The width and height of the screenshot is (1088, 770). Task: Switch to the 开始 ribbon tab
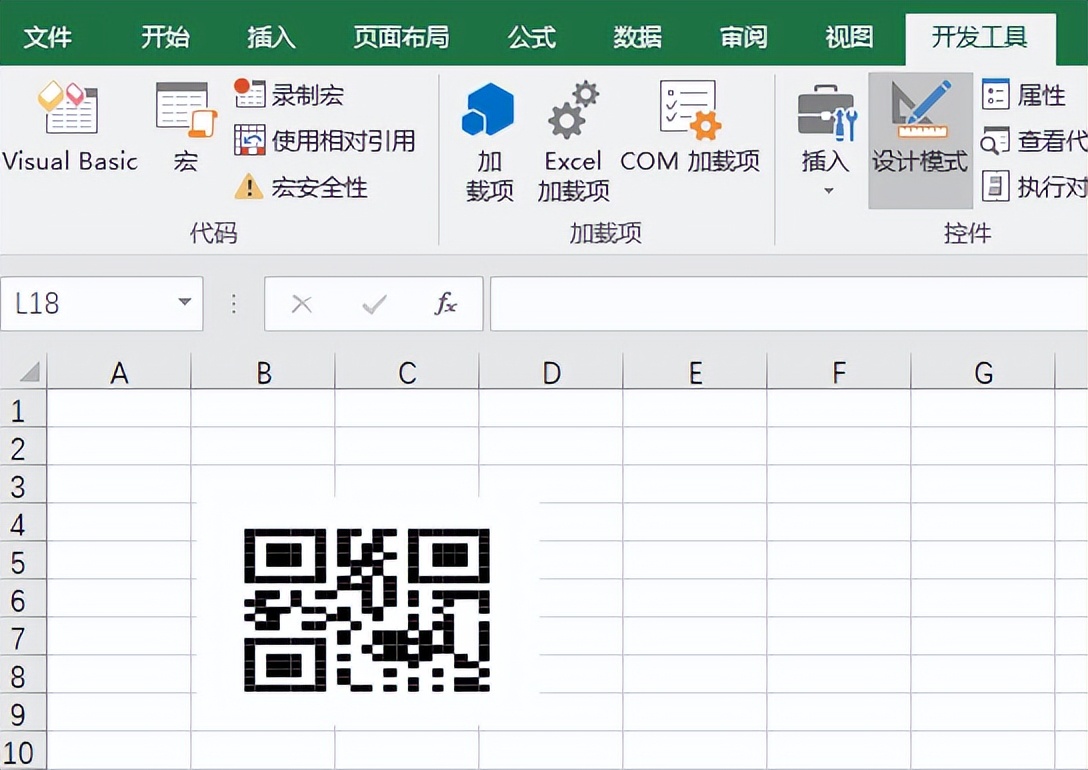click(165, 37)
